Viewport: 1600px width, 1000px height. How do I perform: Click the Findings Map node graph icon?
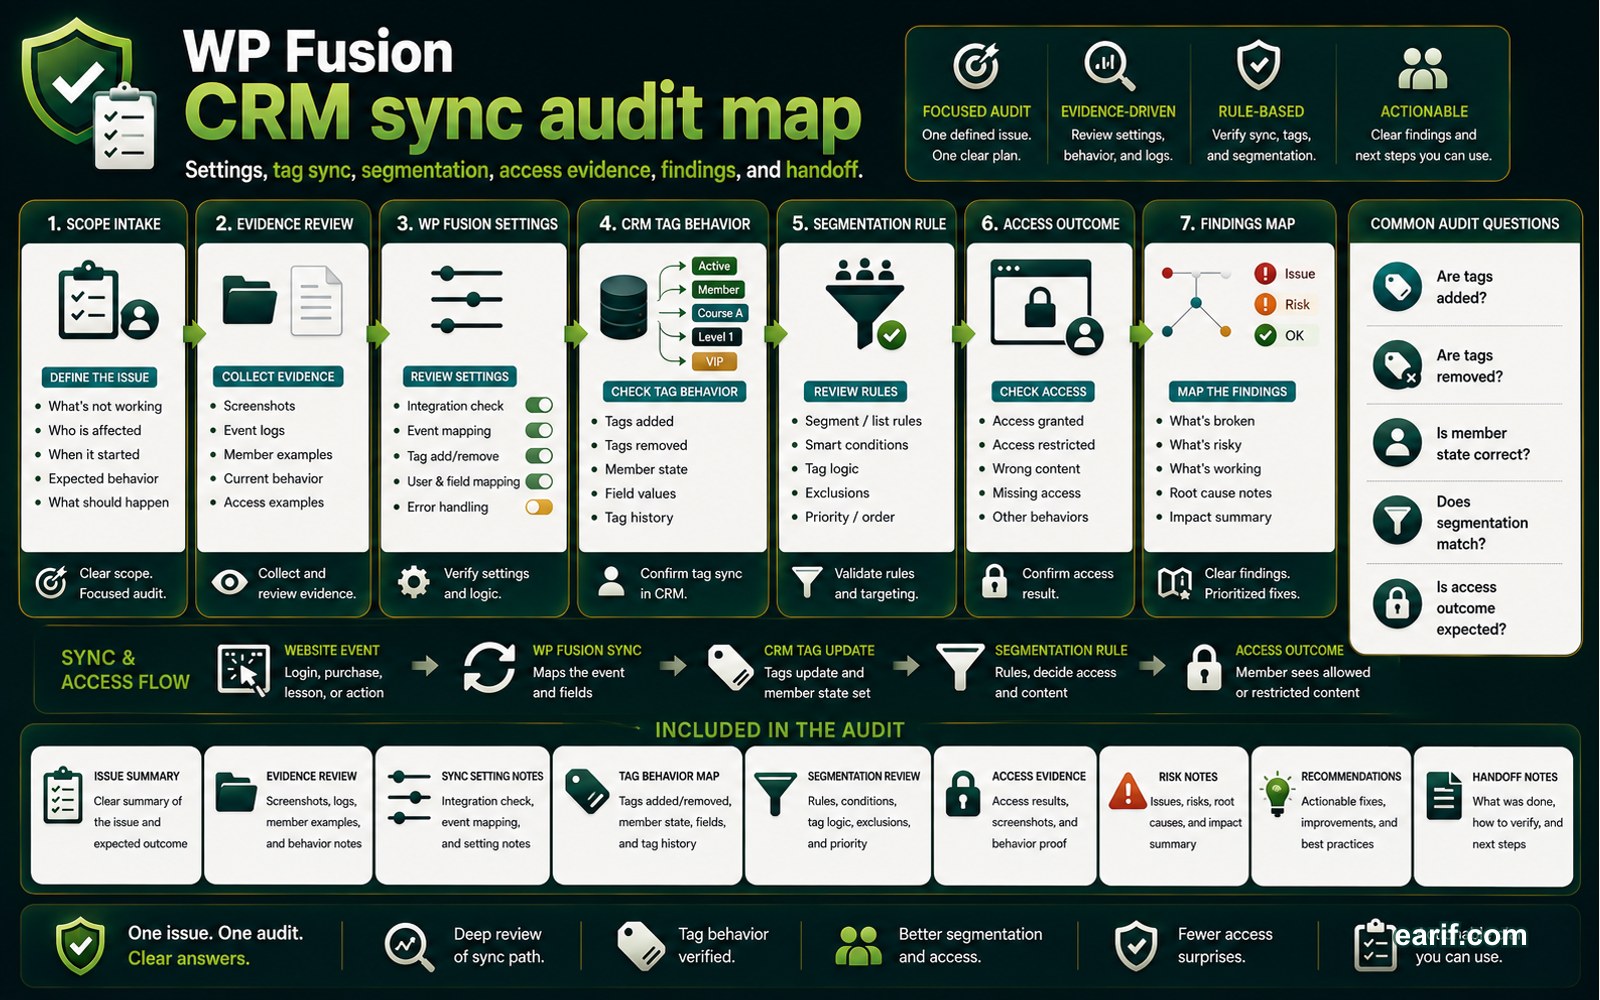click(1196, 302)
